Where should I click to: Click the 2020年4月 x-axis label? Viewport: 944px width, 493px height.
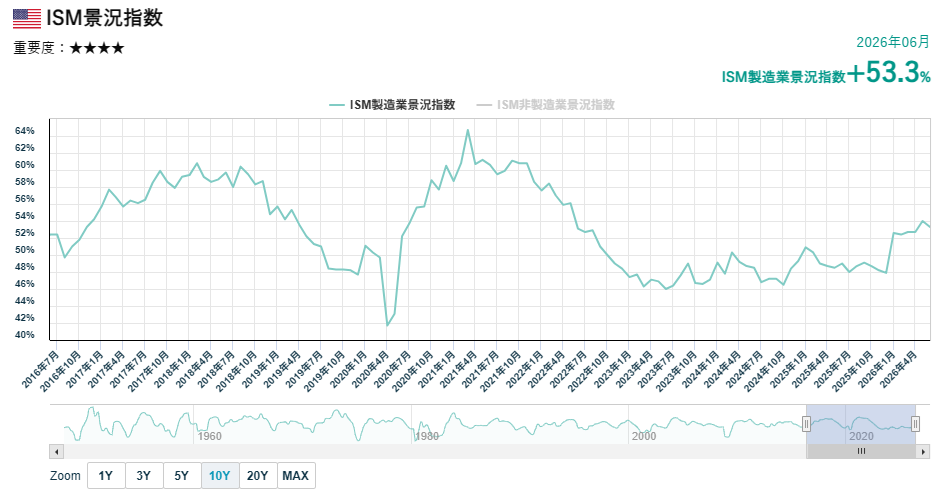point(371,368)
